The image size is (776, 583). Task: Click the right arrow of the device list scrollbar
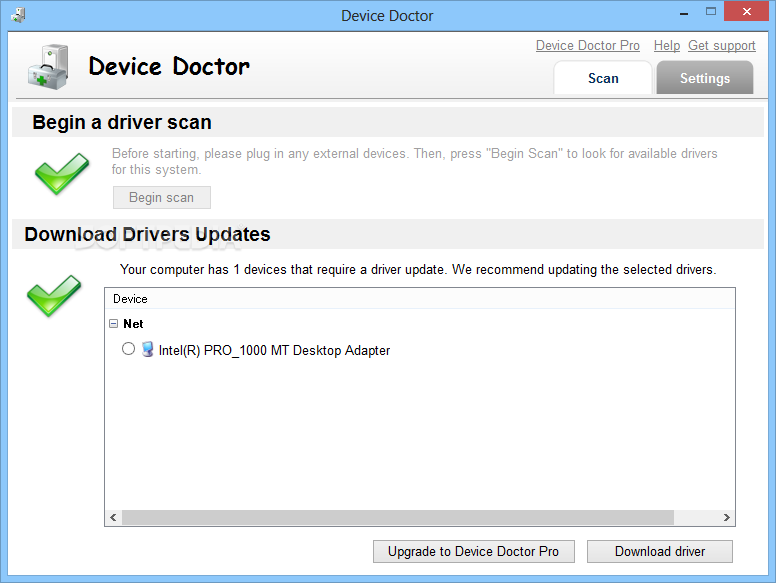tap(727, 518)
